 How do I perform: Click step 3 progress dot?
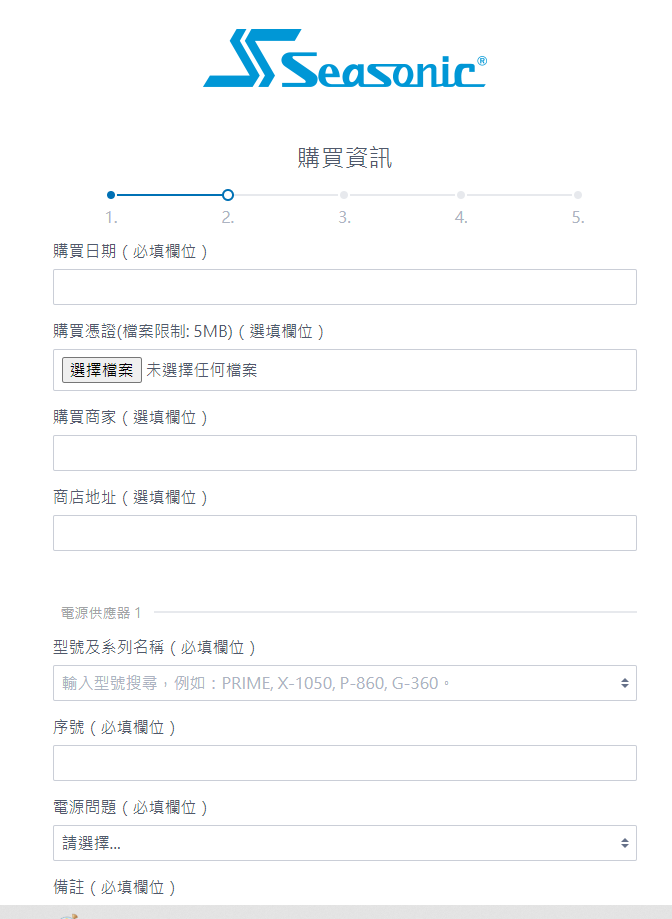coord(344,195)
